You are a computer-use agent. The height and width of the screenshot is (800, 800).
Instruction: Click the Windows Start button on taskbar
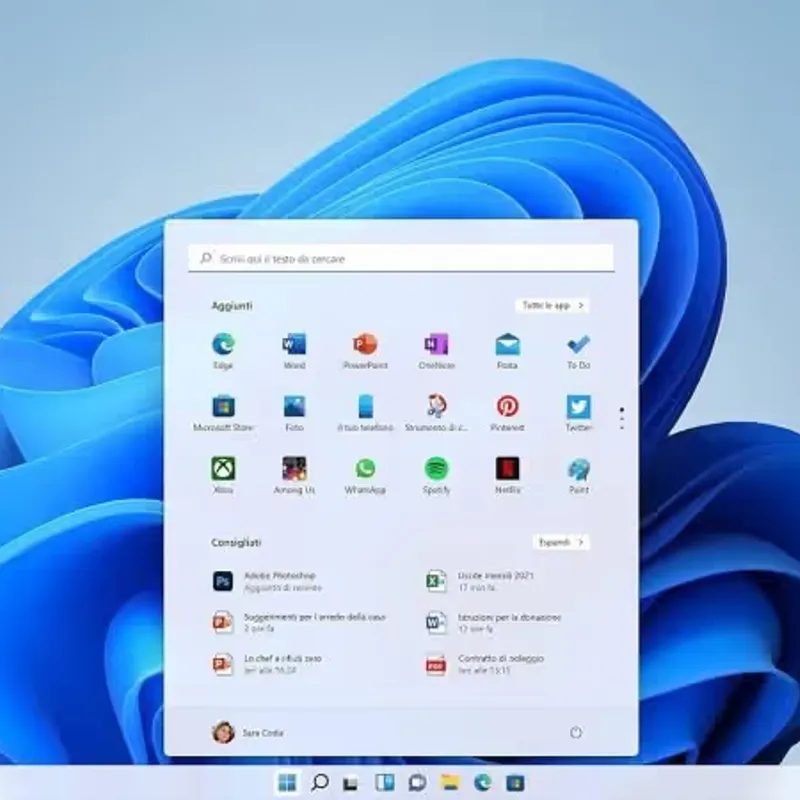[287, 782]
